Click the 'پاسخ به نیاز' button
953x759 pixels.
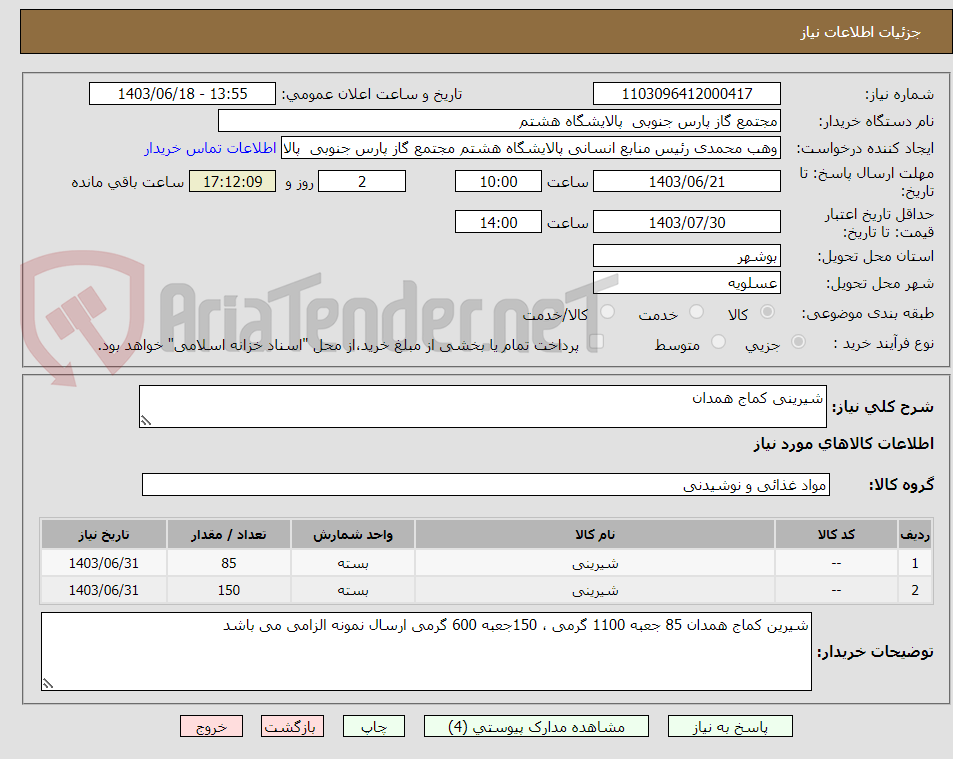(730, 727)
